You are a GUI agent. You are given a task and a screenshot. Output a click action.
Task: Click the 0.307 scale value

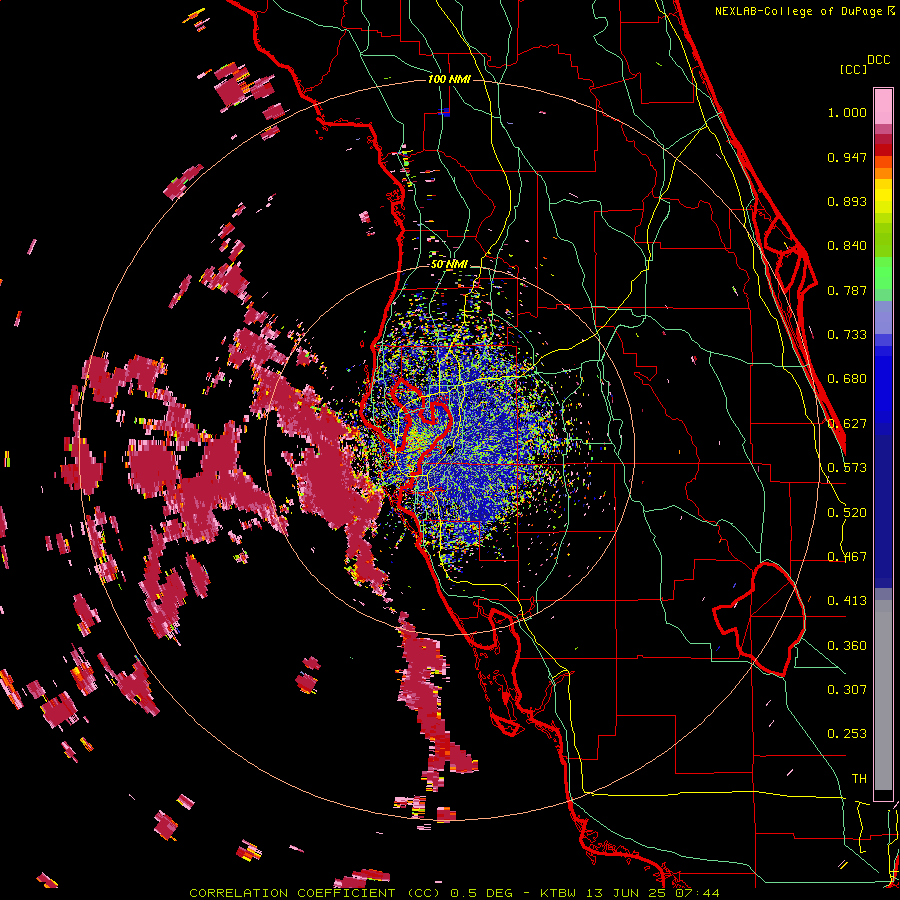point(847,690)
